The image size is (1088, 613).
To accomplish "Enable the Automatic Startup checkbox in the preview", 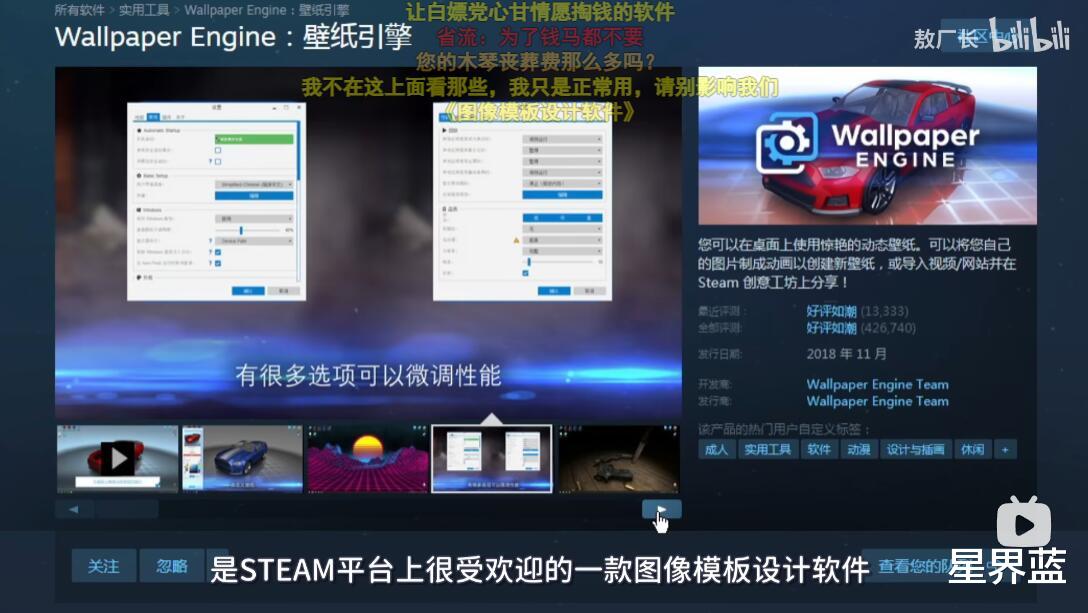I will click(x=217, y=149).
